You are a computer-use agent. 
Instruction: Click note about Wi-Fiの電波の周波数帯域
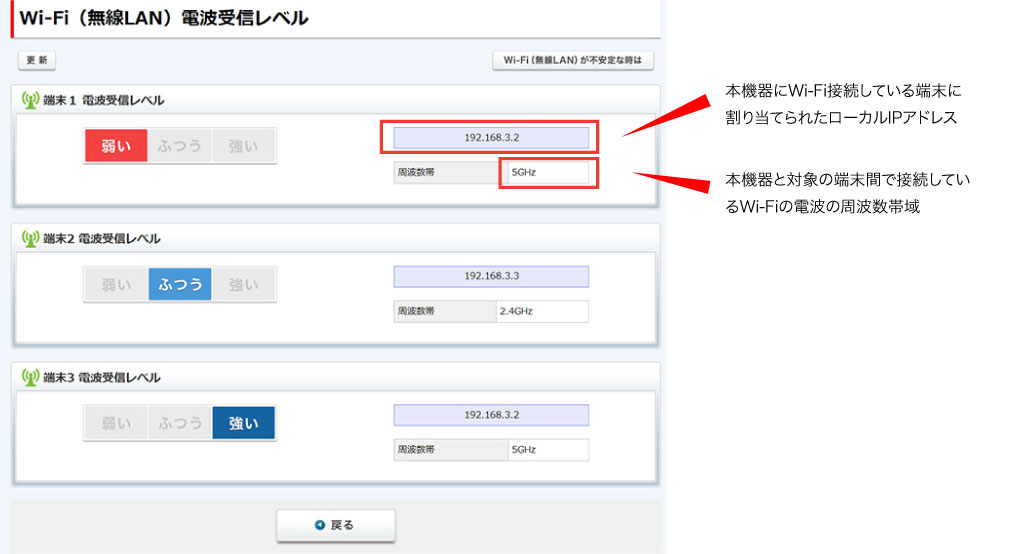(x=848, y=193)
